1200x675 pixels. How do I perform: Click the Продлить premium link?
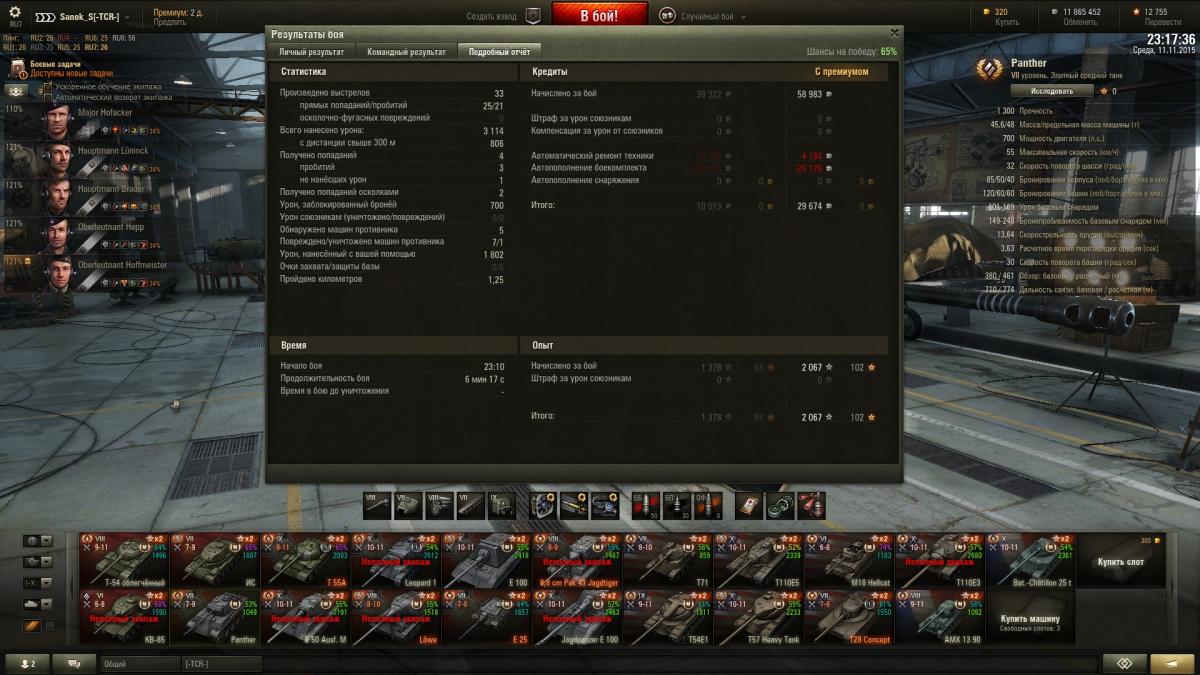click(x=169, y=22)
